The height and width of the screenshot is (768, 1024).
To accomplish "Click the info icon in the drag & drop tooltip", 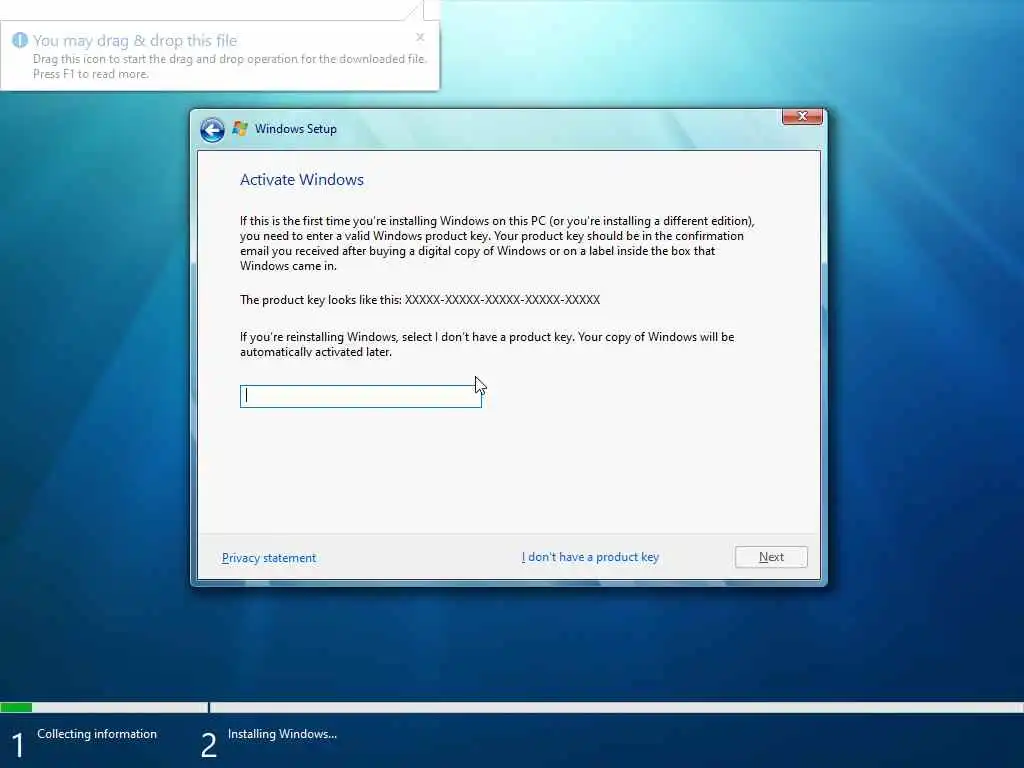I will point(20,40).
